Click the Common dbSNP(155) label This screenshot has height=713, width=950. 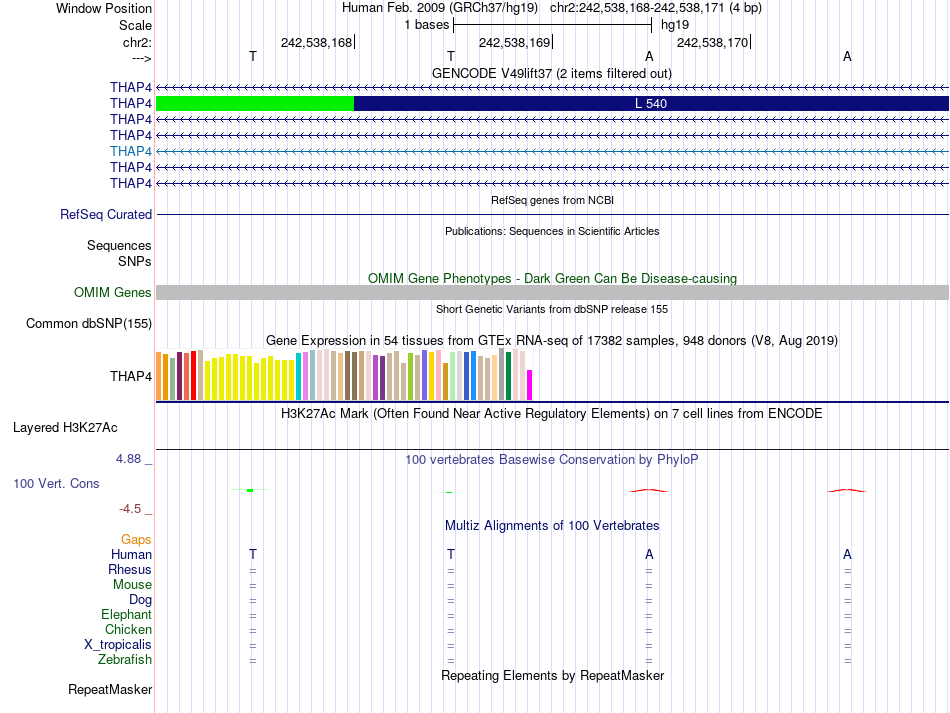click(x=89, y=323)
